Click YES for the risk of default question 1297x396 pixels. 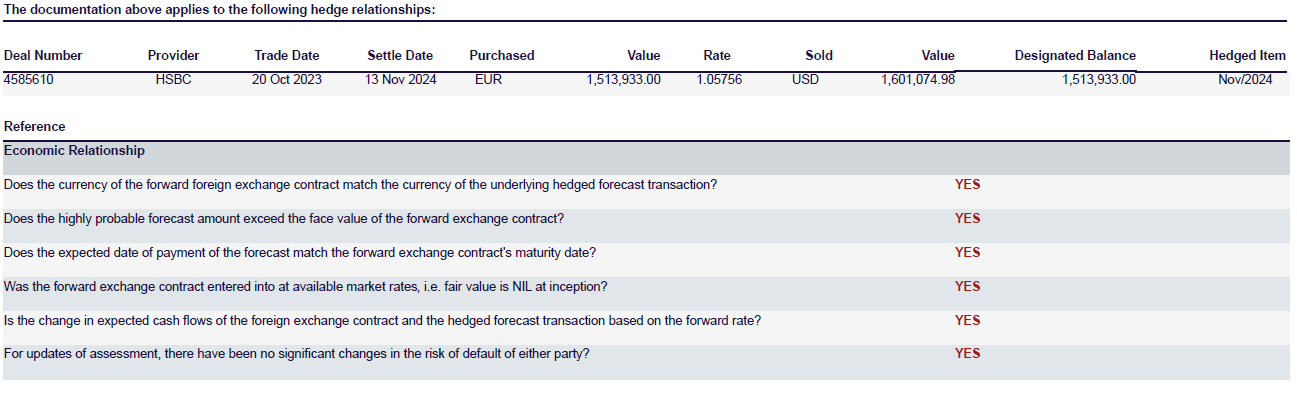click(x=967, y=354)
